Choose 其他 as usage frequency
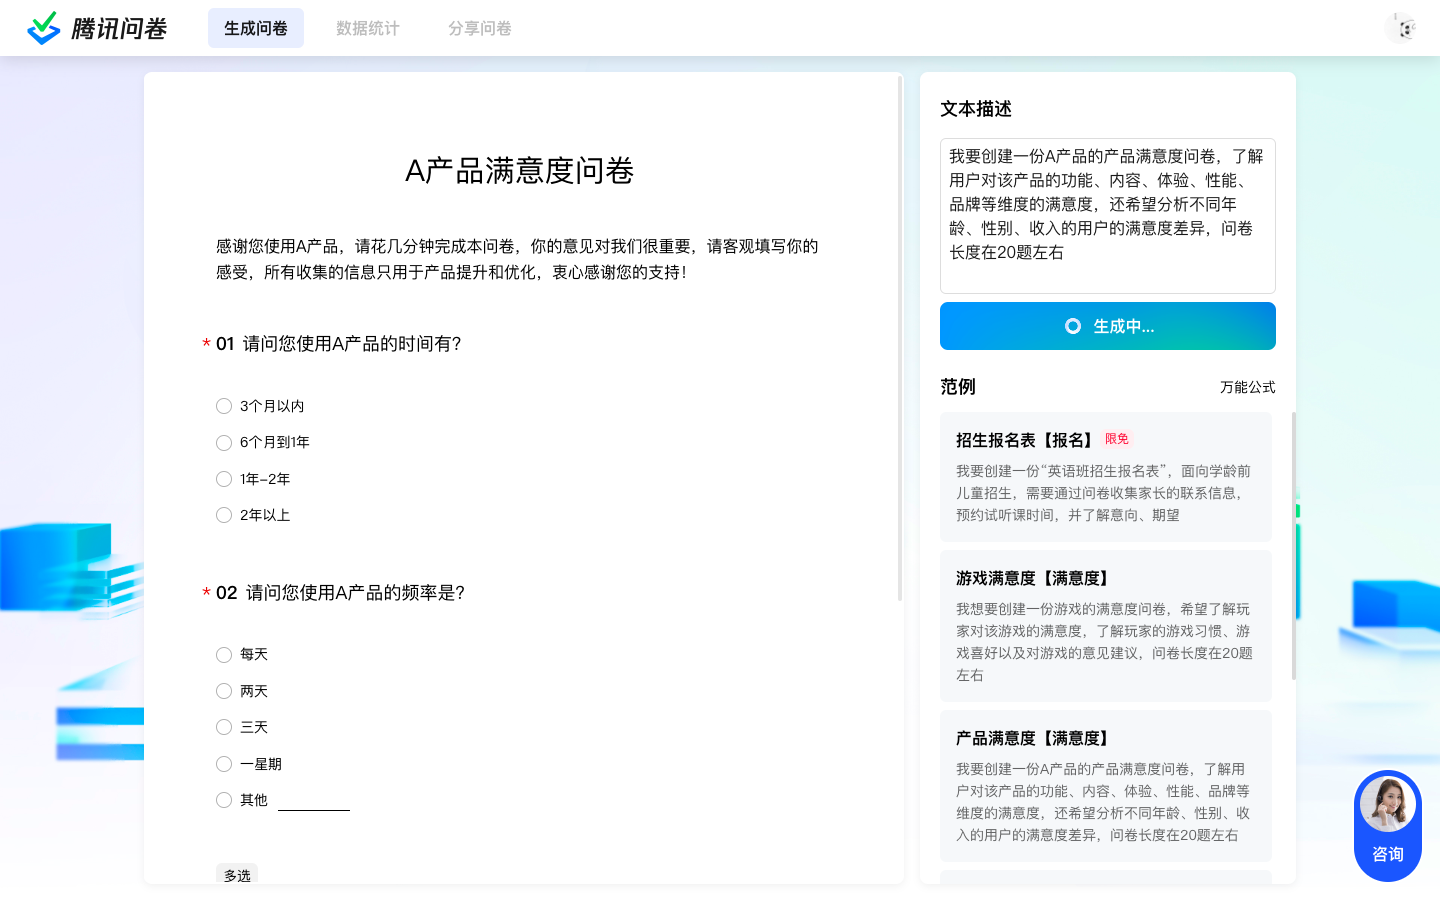The width and height of the screenshot is (1440, 900). [224, 800]
